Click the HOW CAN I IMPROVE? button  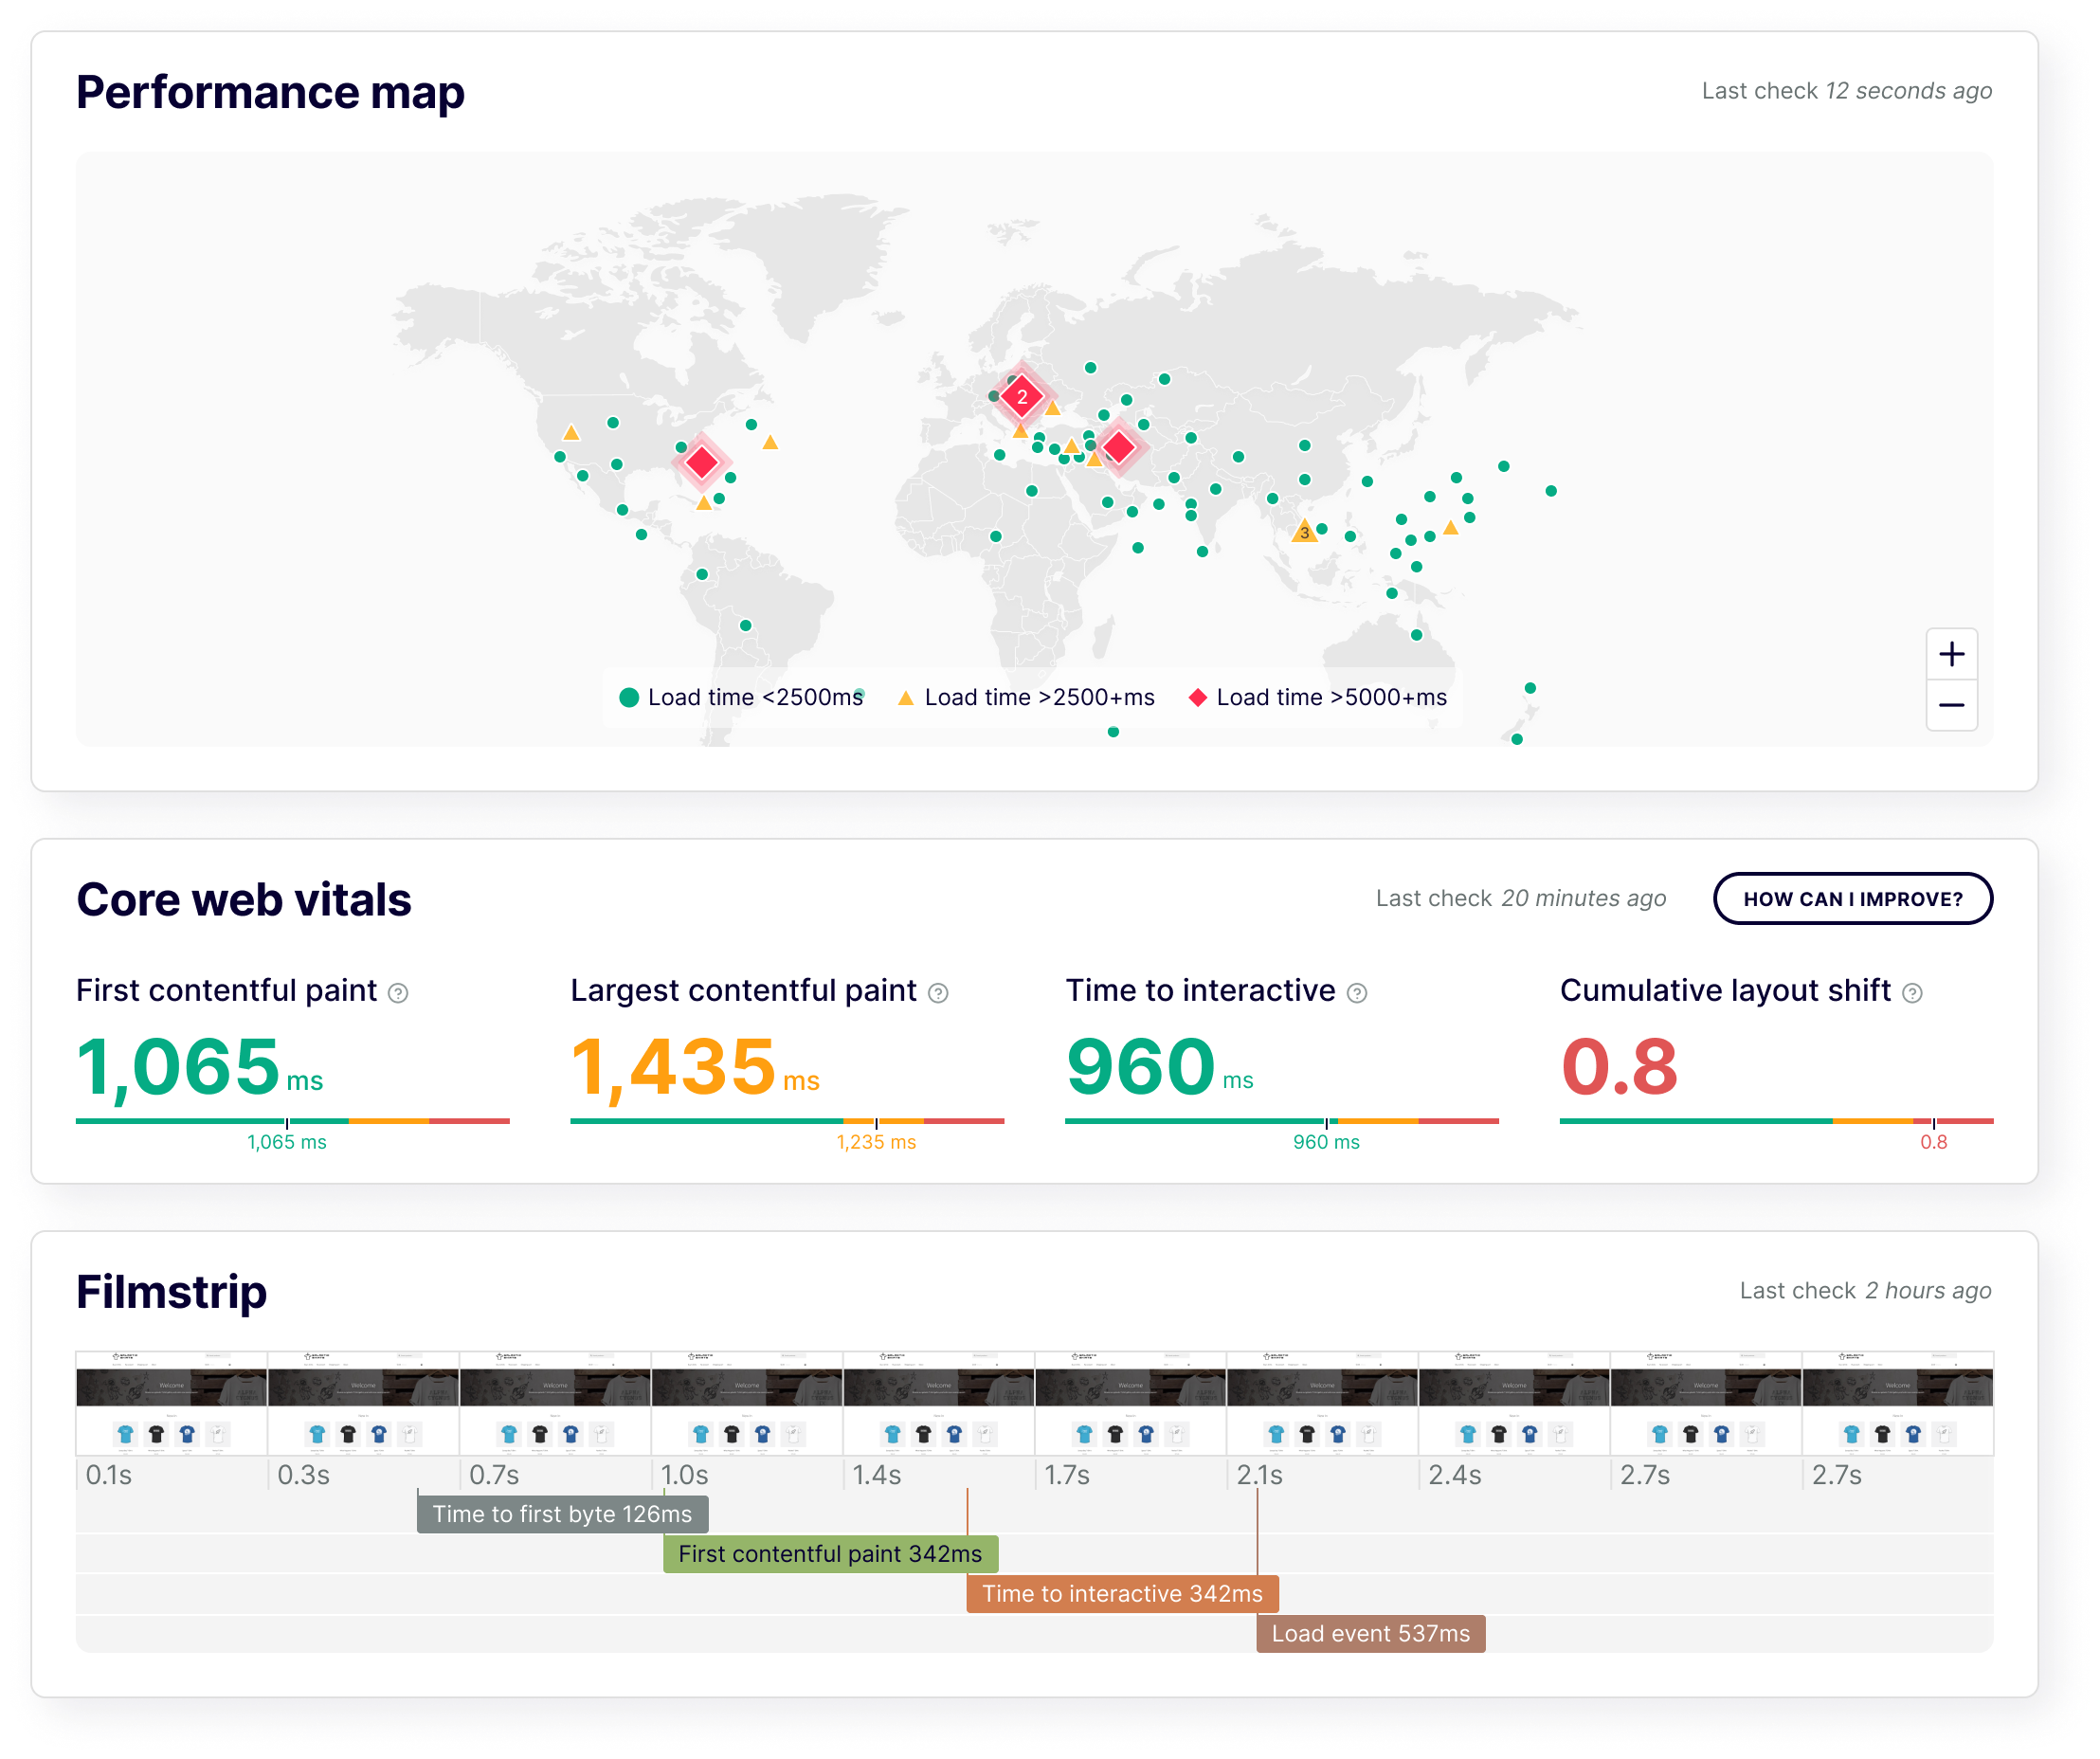[1853, 898]
